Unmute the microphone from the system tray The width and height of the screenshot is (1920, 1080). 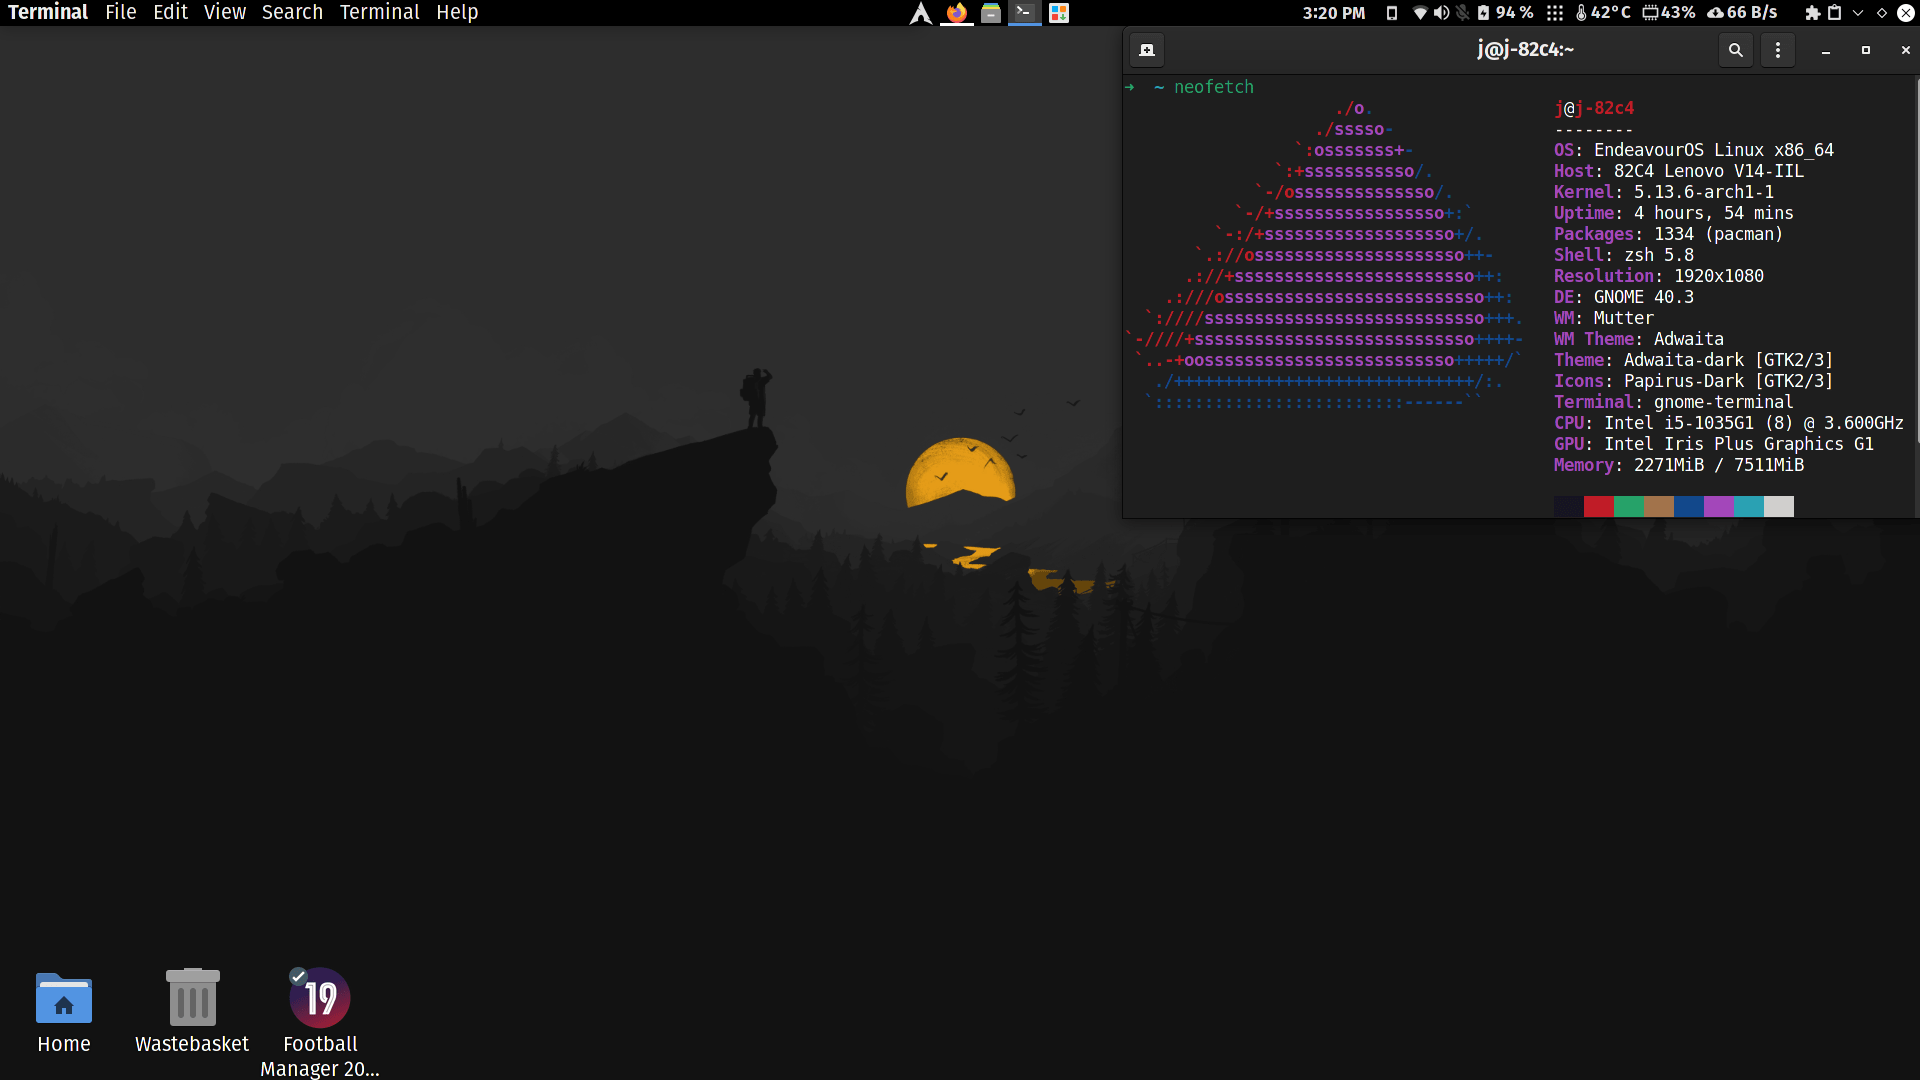1462,13
